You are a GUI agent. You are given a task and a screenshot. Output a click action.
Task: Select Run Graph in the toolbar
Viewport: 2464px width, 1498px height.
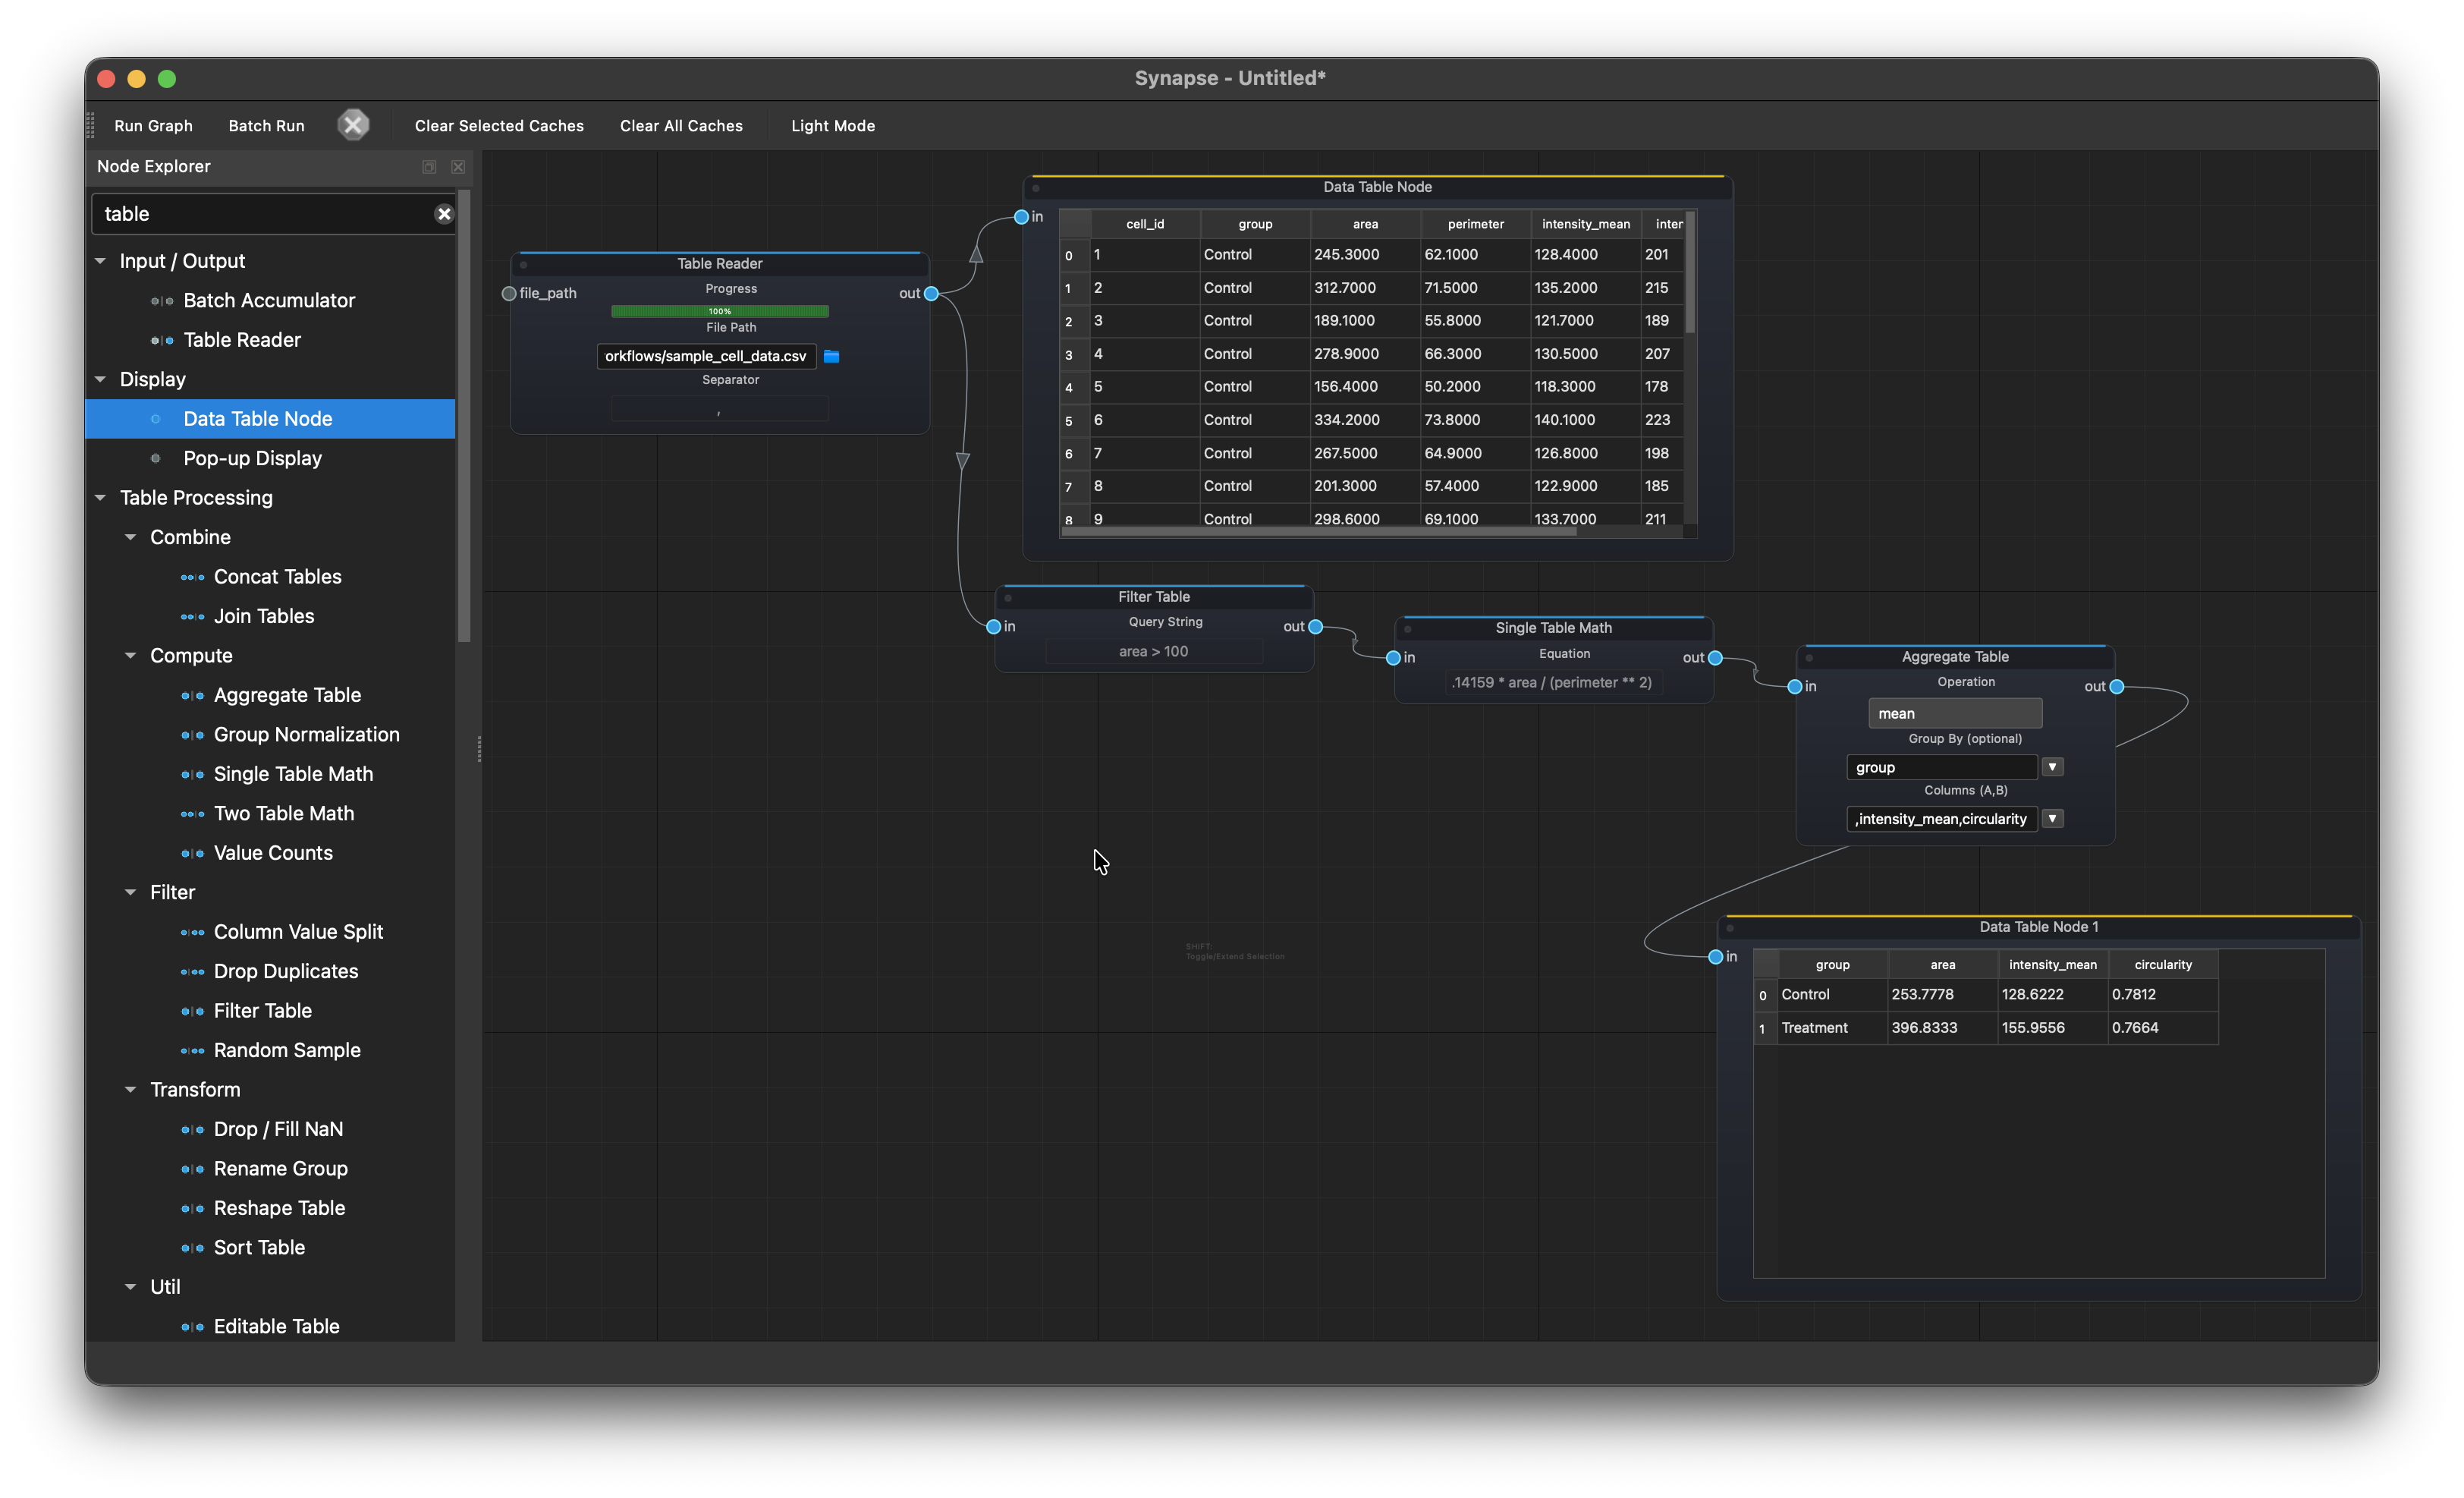tap(153, 125)
